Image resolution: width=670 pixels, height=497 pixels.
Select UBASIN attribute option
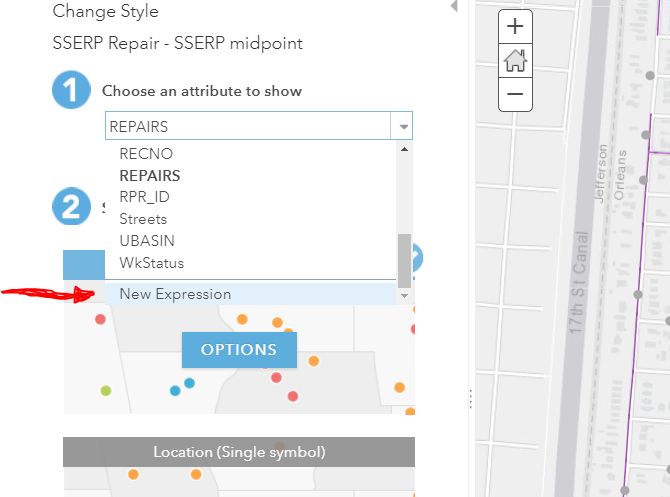coord(145,241)
